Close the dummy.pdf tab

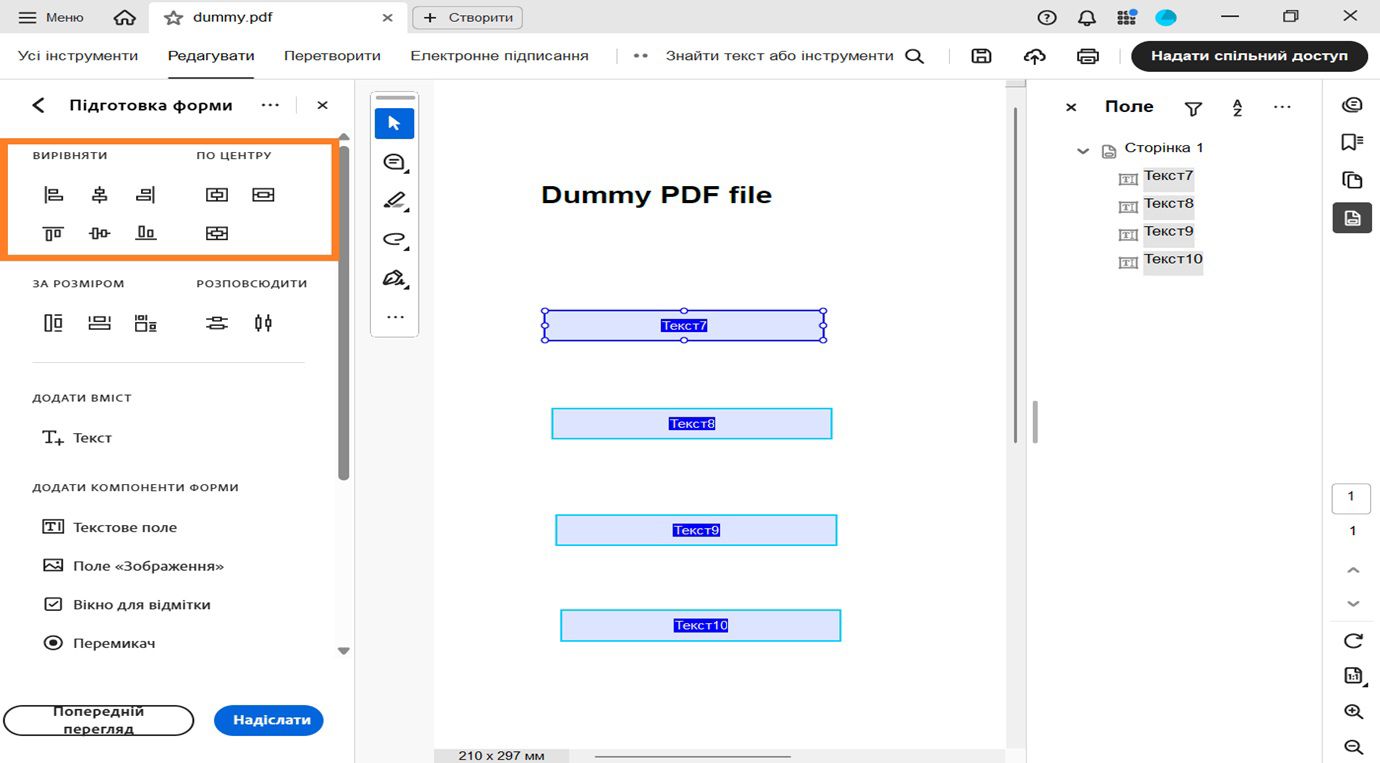click(388, 17)
